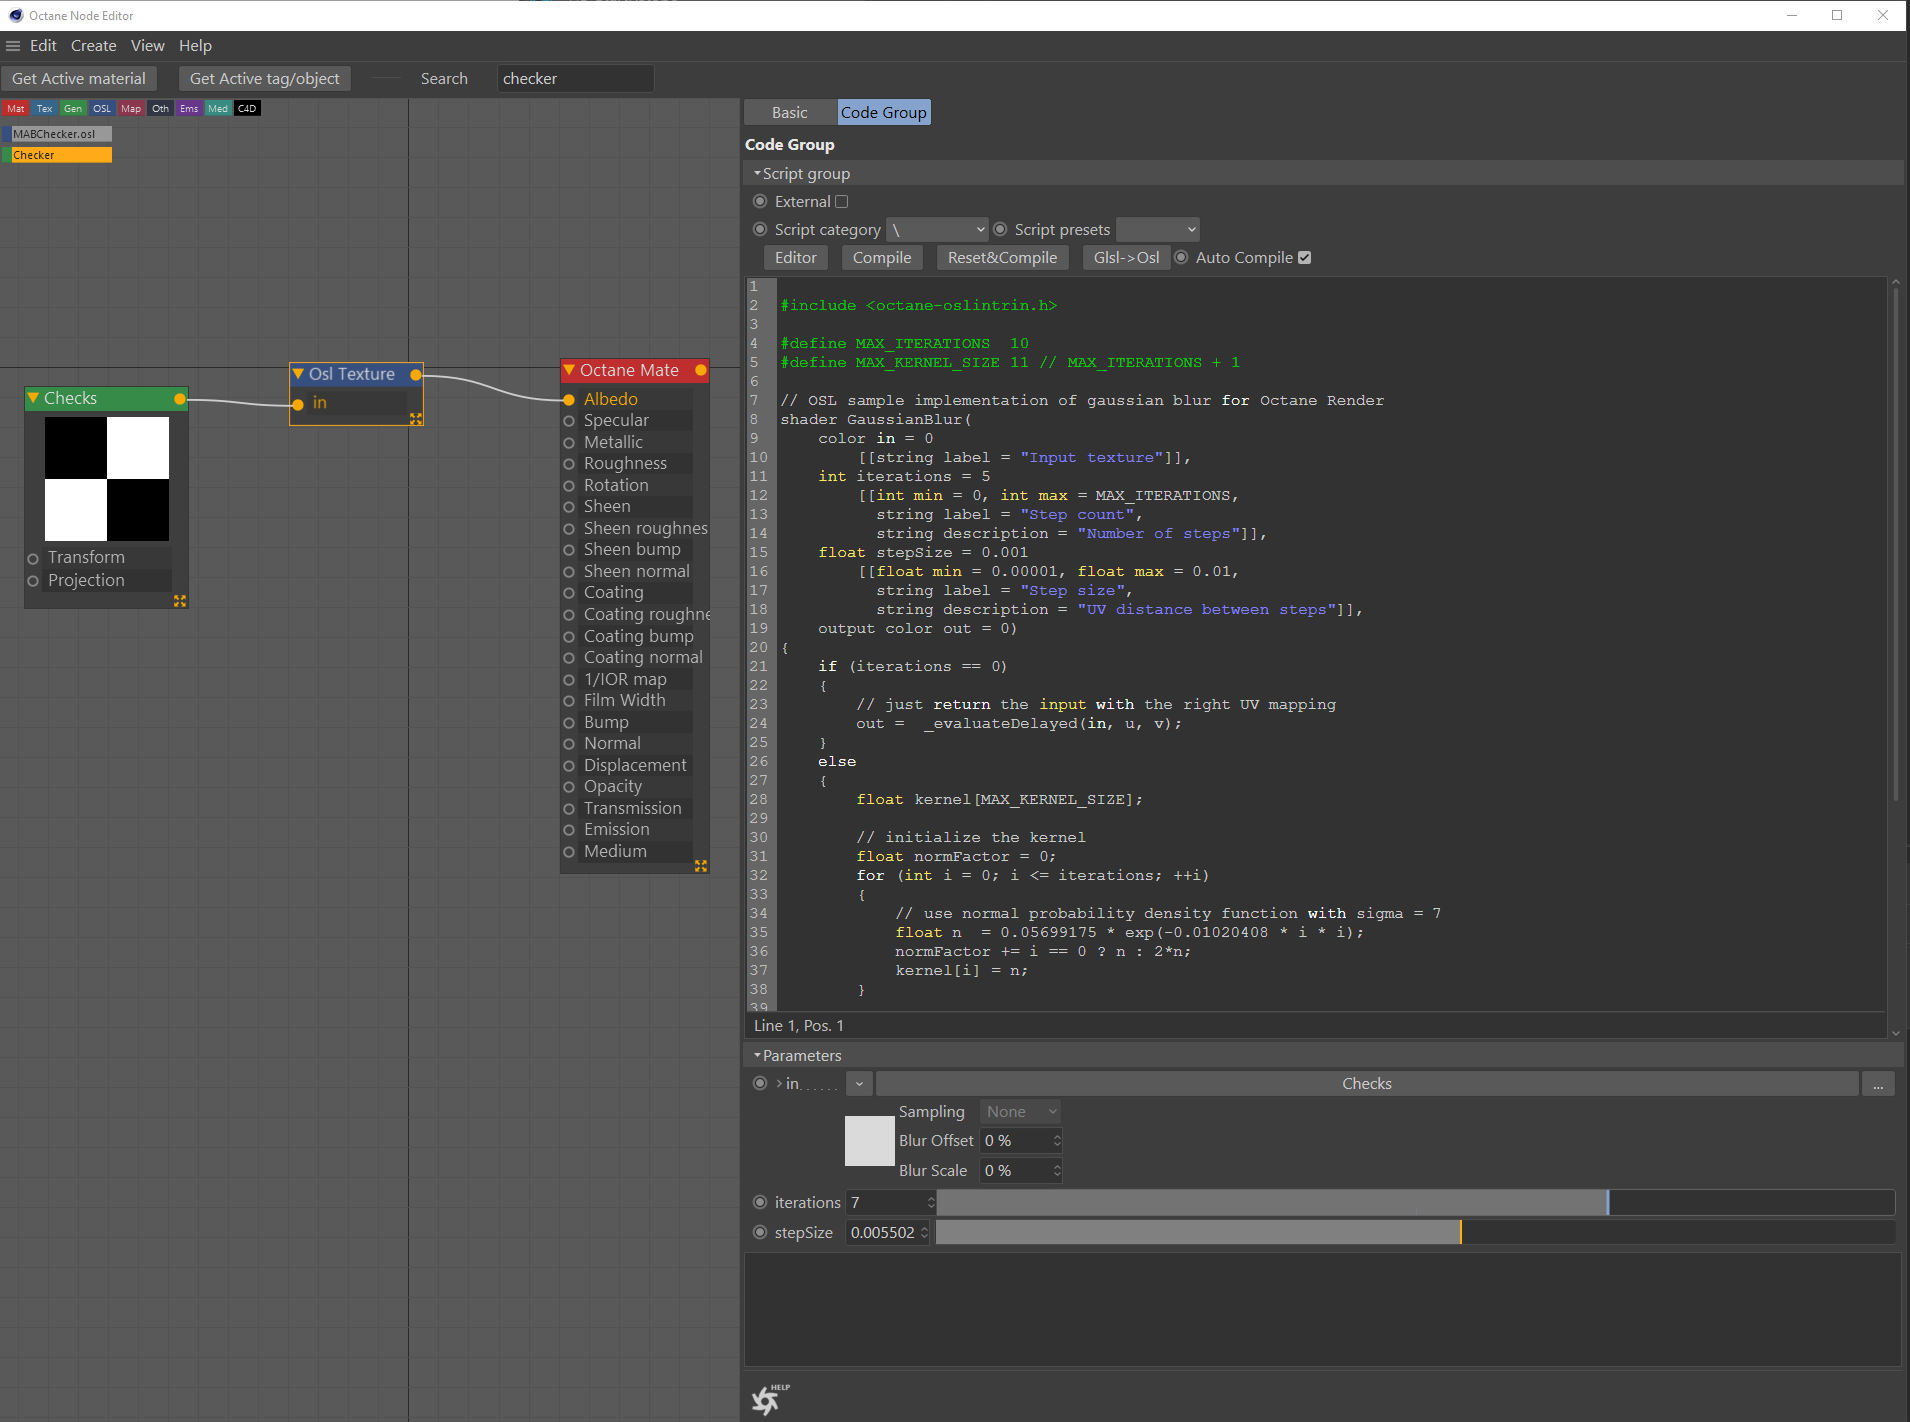Collapse the Parameters section
Viewport: 1910px width, 1422px height.
pos(757,1056)
